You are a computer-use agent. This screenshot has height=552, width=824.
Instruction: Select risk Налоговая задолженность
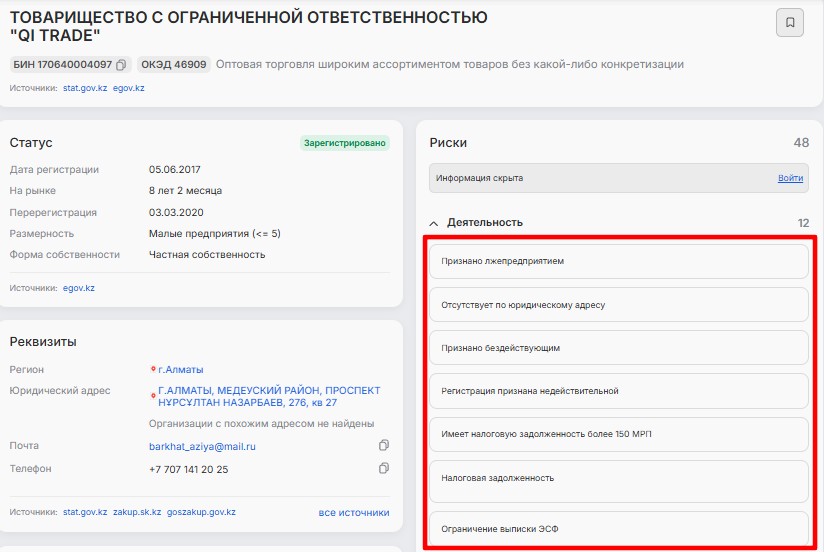tap(619, 482)
